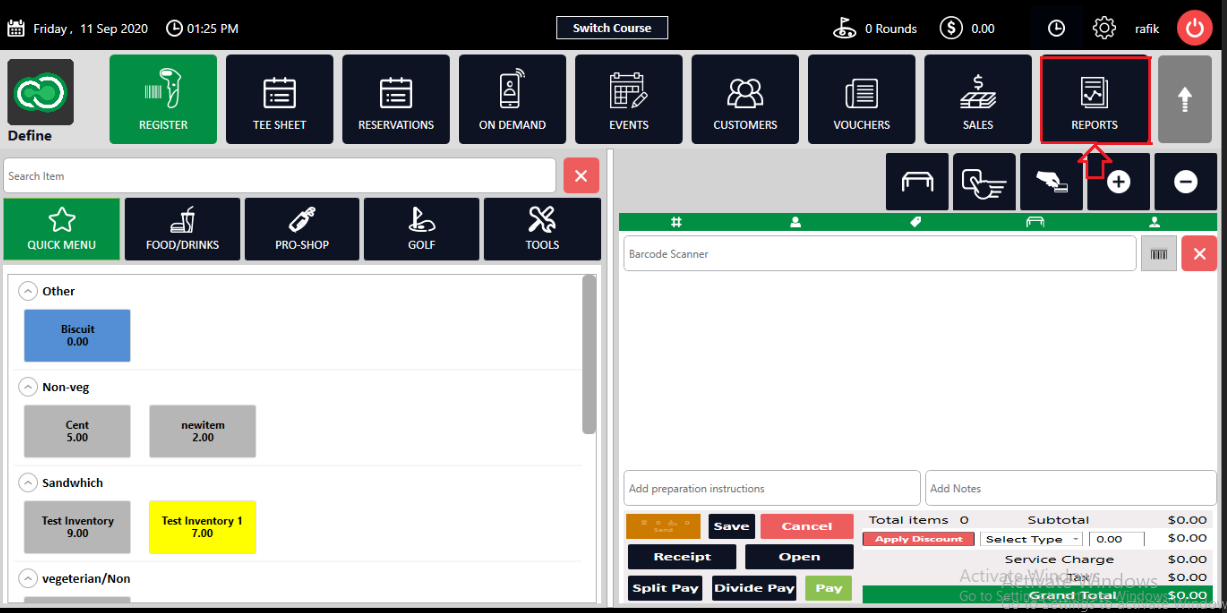The height and width of the screenshot is (613, 1227).
Task: Click the Add Notes field
Action: (x=1070, y=488)
